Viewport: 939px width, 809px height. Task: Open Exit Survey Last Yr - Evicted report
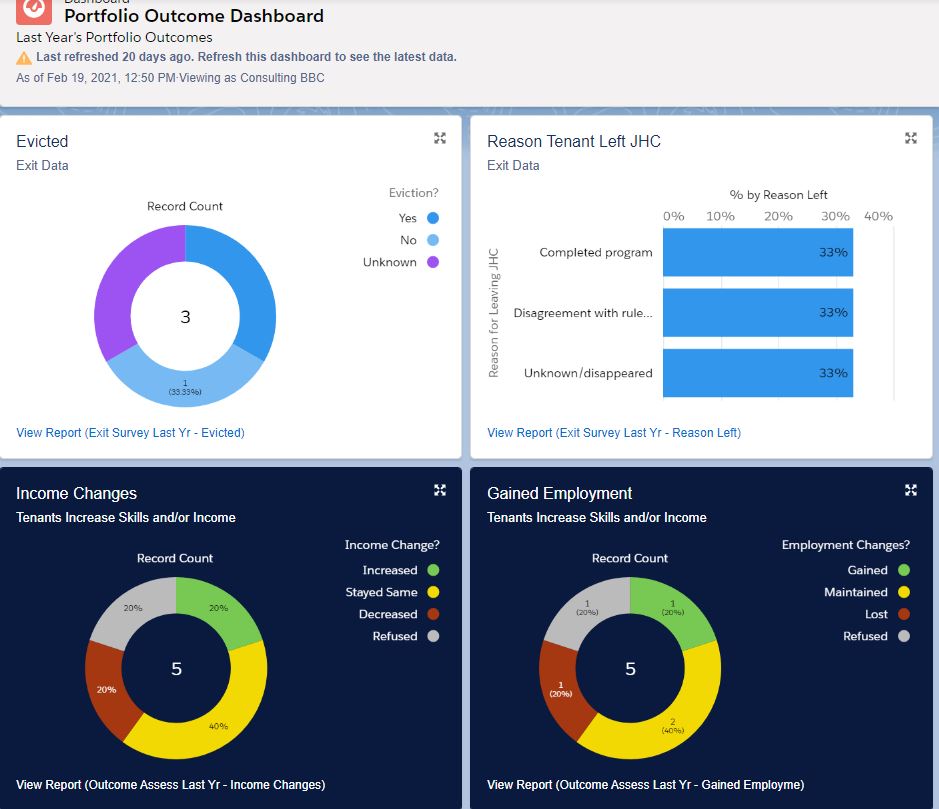coord(130,432)
